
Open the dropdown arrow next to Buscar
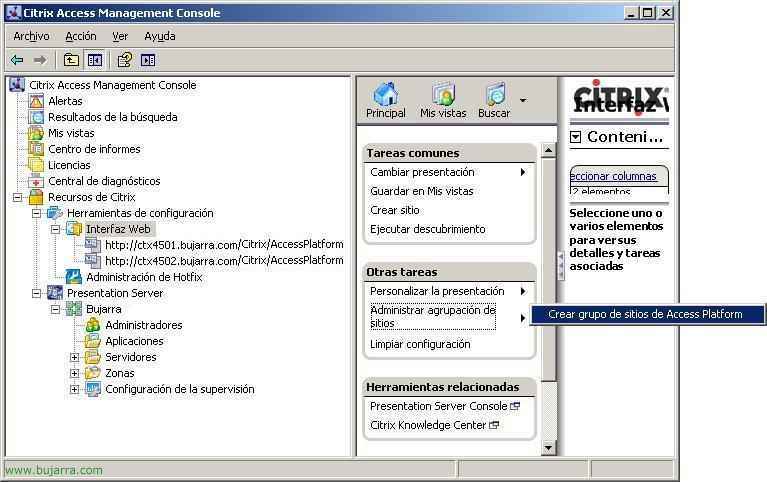(x=523, y=100)
